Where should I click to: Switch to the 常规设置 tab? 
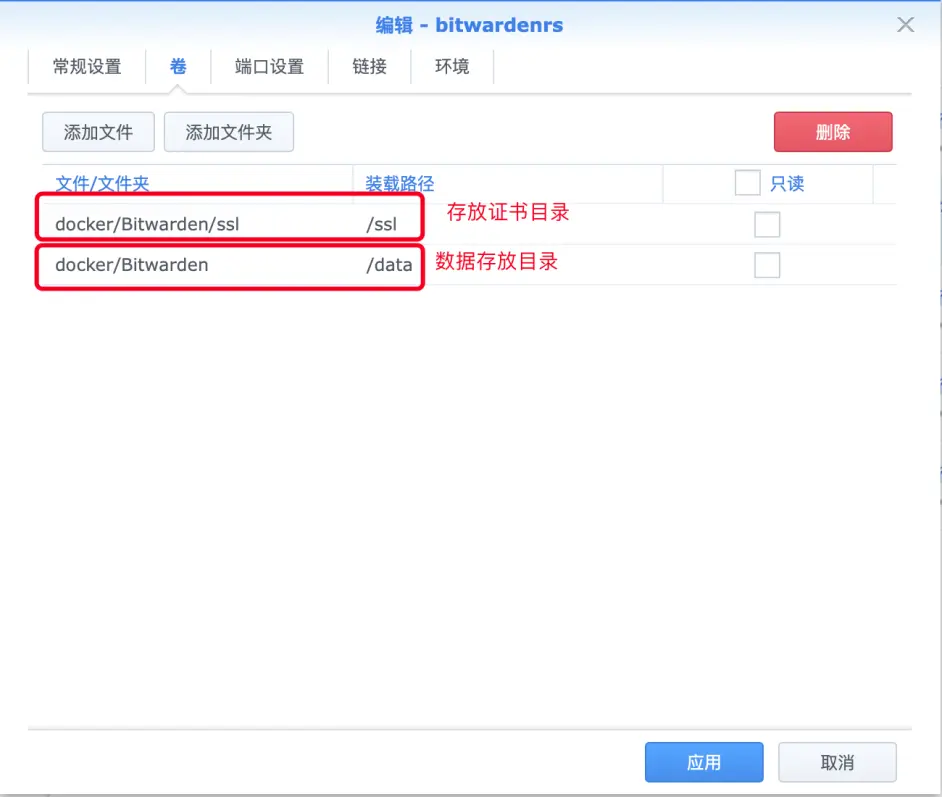click(x=87, y=66)
